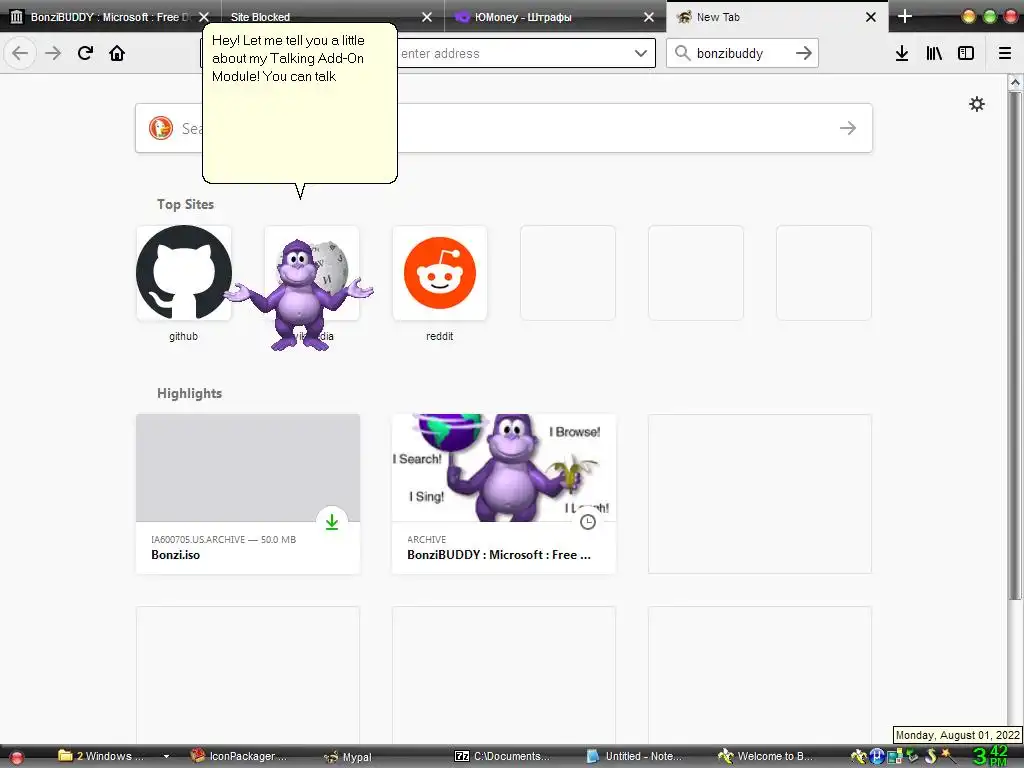The height and width of the screenshot is (768, 1024).
Task: Click the magnifier icon in search box
Action: [682, 53]
